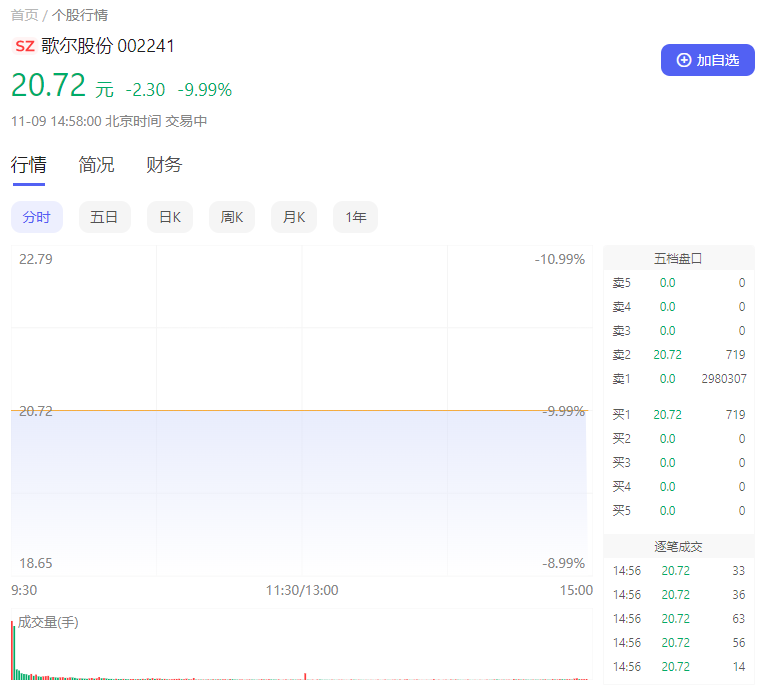This screenshot has height=695, width=769.
Task: Switch chart to 月K view
Action: tap(294, 217)
